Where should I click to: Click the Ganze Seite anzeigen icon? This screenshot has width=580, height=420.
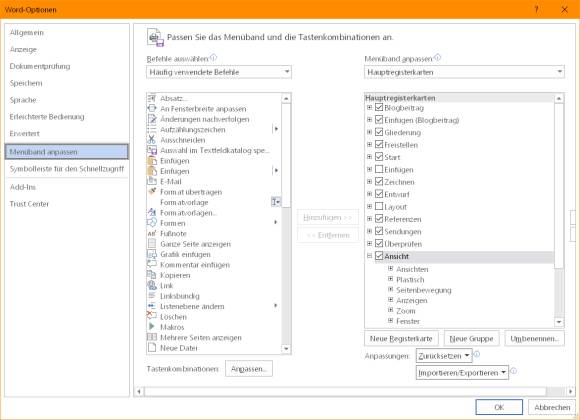coord(152,244)
